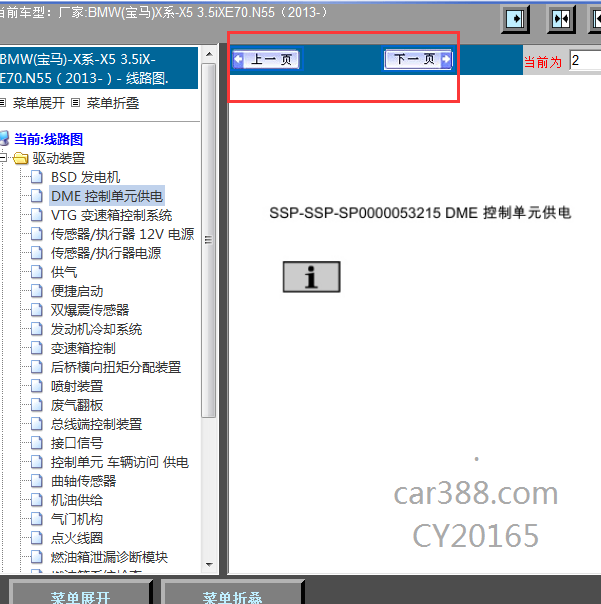Collapse the 驱动装置 folder node
Screen dimensions: 601x604
[3, 158]
